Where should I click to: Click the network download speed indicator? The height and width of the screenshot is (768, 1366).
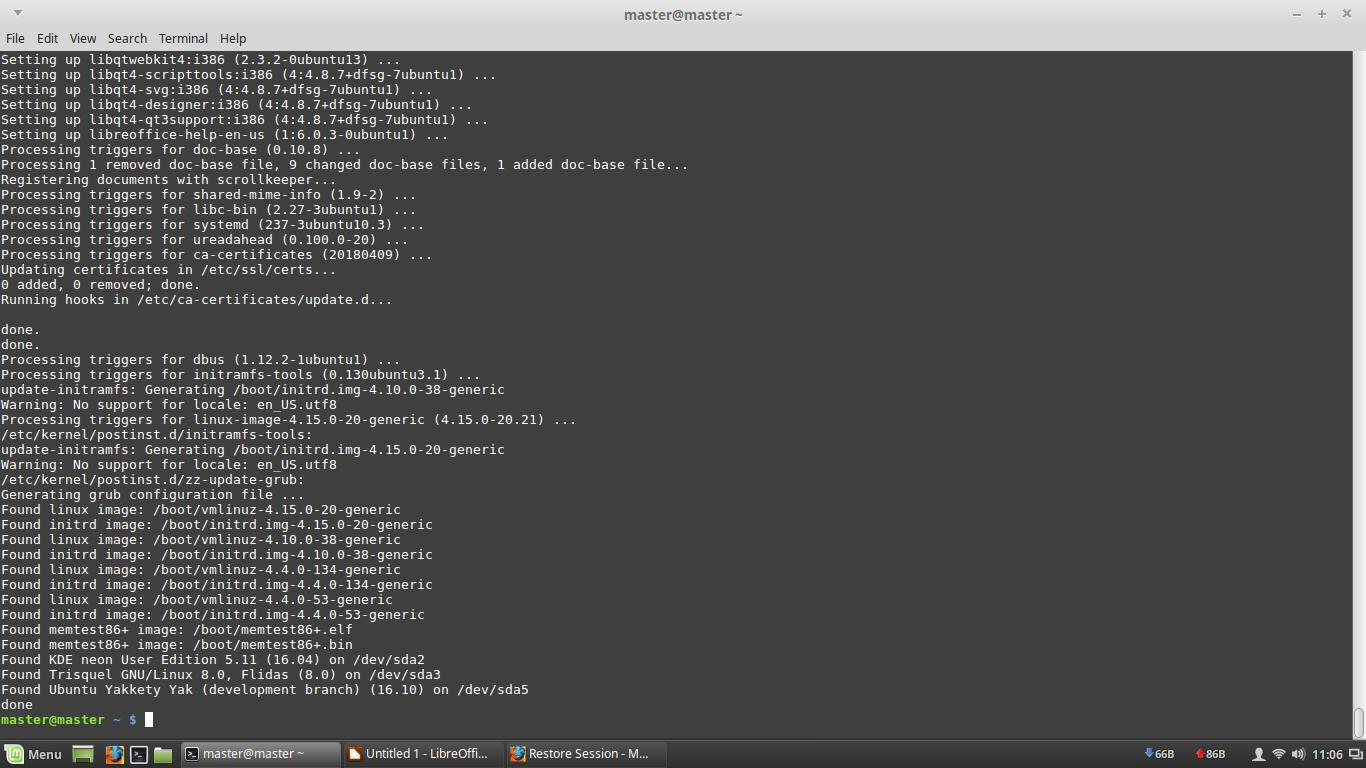tap(1160, 754)
